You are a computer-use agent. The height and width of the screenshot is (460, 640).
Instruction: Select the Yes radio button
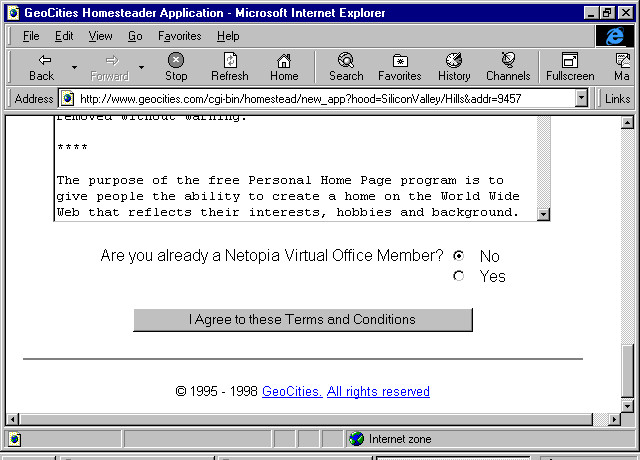[x=458, y=276]
